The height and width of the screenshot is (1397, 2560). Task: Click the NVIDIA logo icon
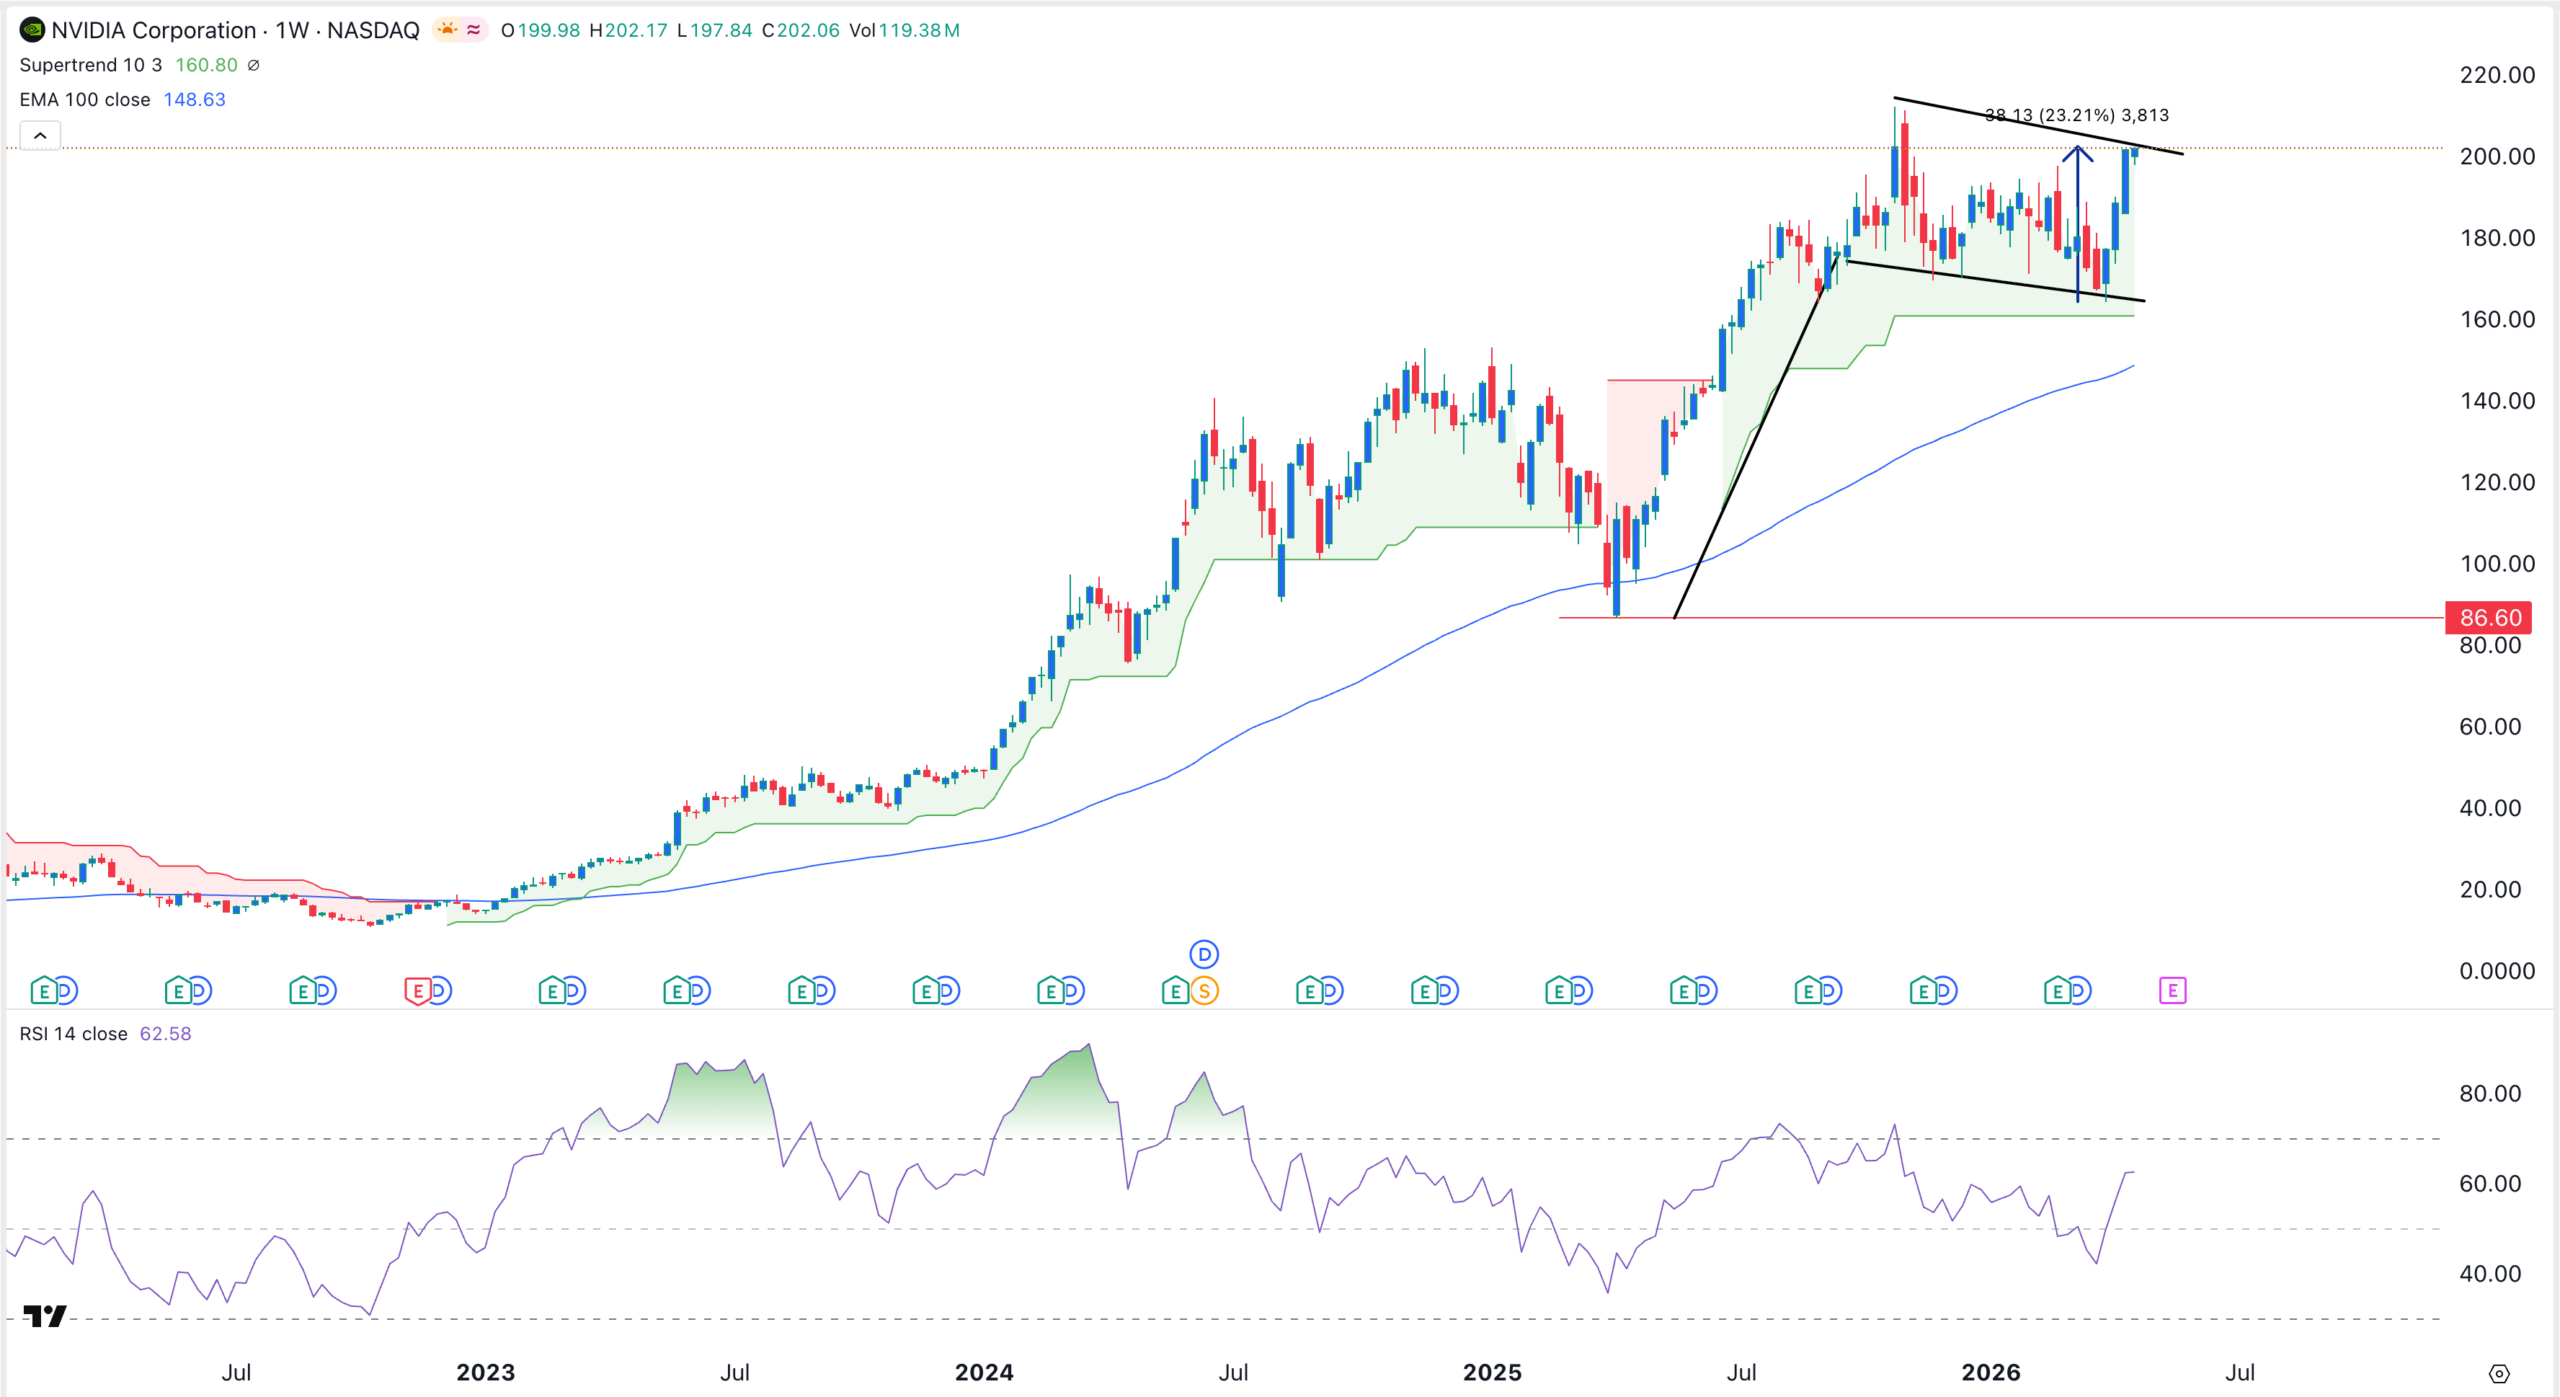[32, 30]
